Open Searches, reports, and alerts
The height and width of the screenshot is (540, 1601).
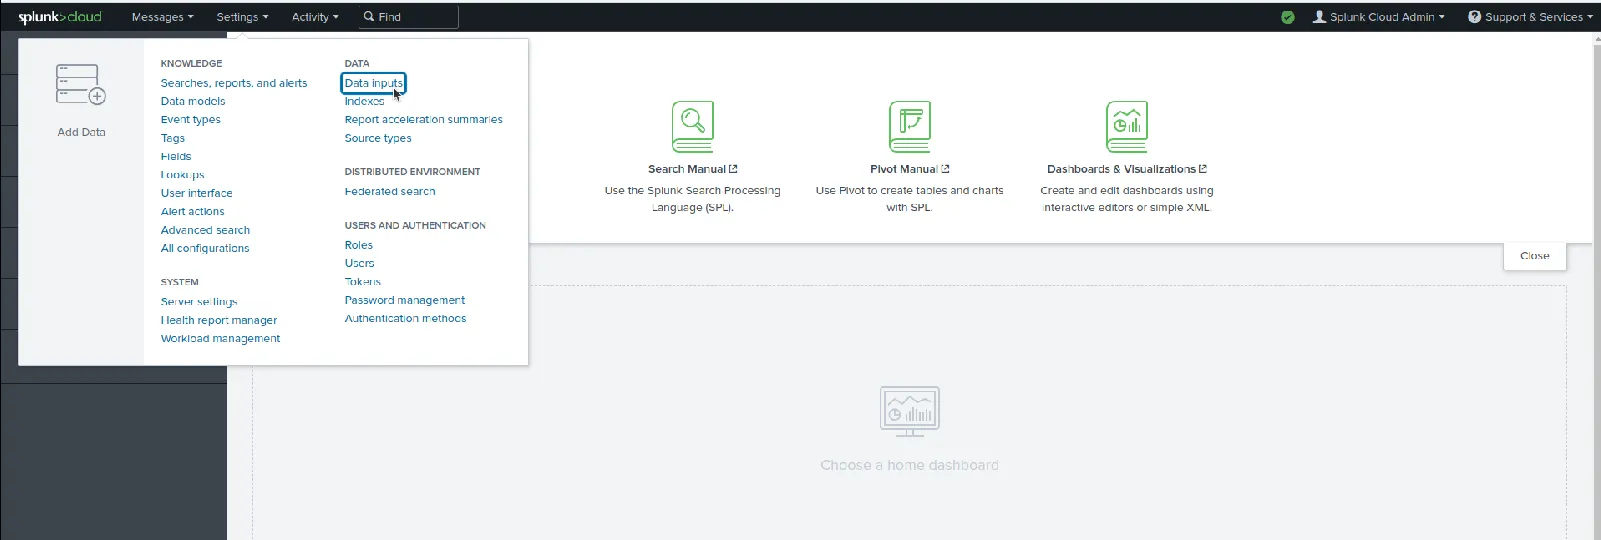pyautogui.click(x=234, y=83)
